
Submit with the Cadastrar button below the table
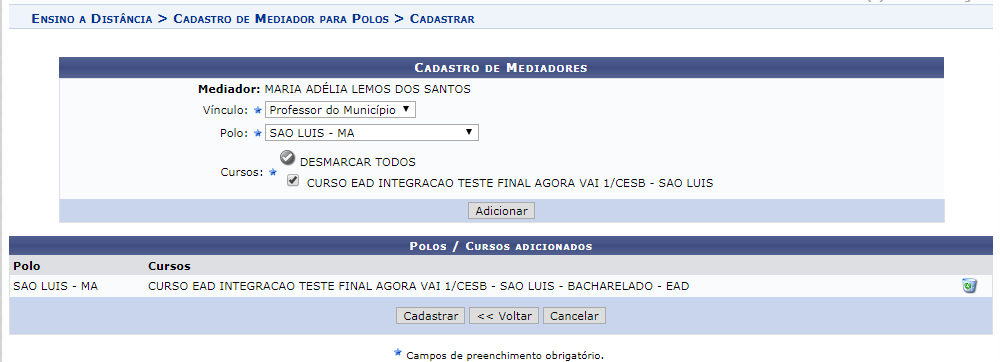pyautogui.click(x=430, y=316)
